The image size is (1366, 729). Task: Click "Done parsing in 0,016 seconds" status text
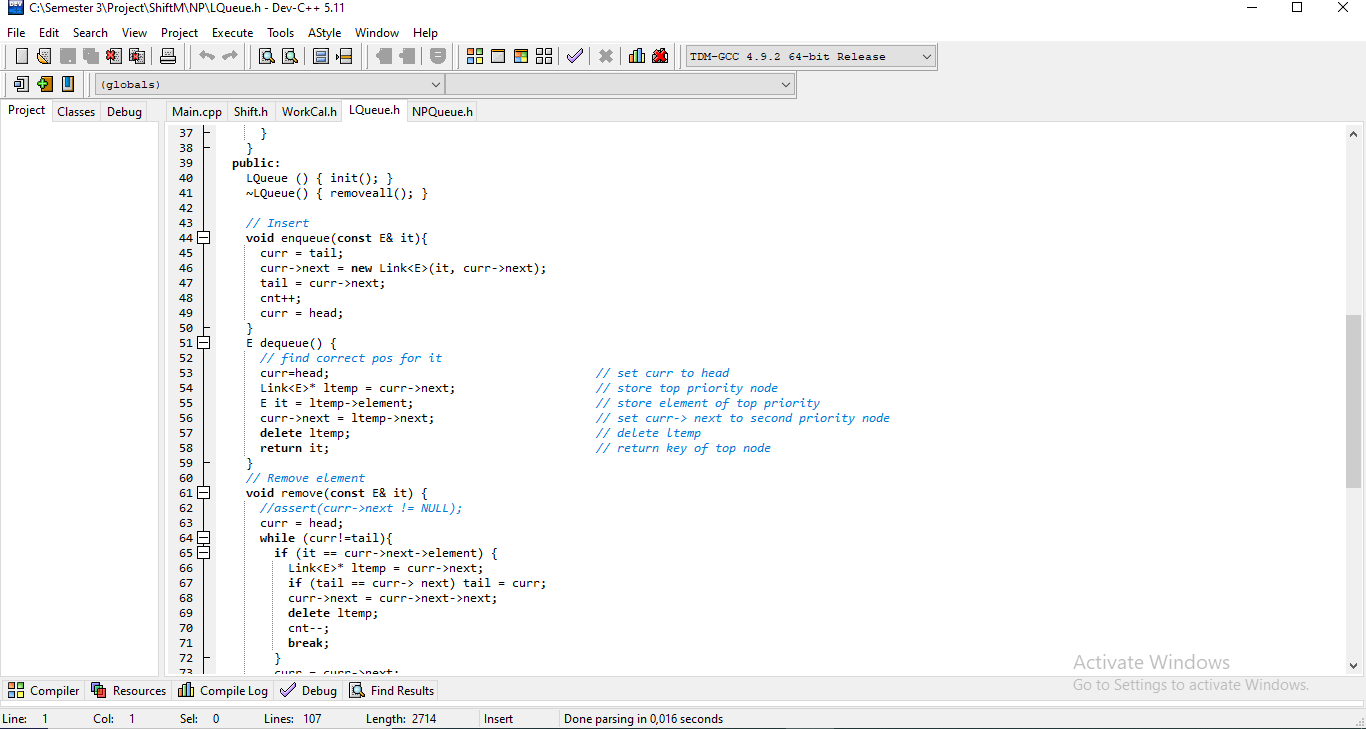tap(643, 718)
